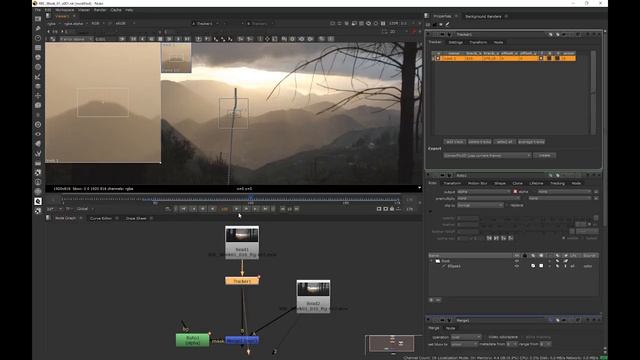This screenshot has width=640, height=360.
Task: Open the viewer channel rgba dropdown
Action: tap(53, 24)
